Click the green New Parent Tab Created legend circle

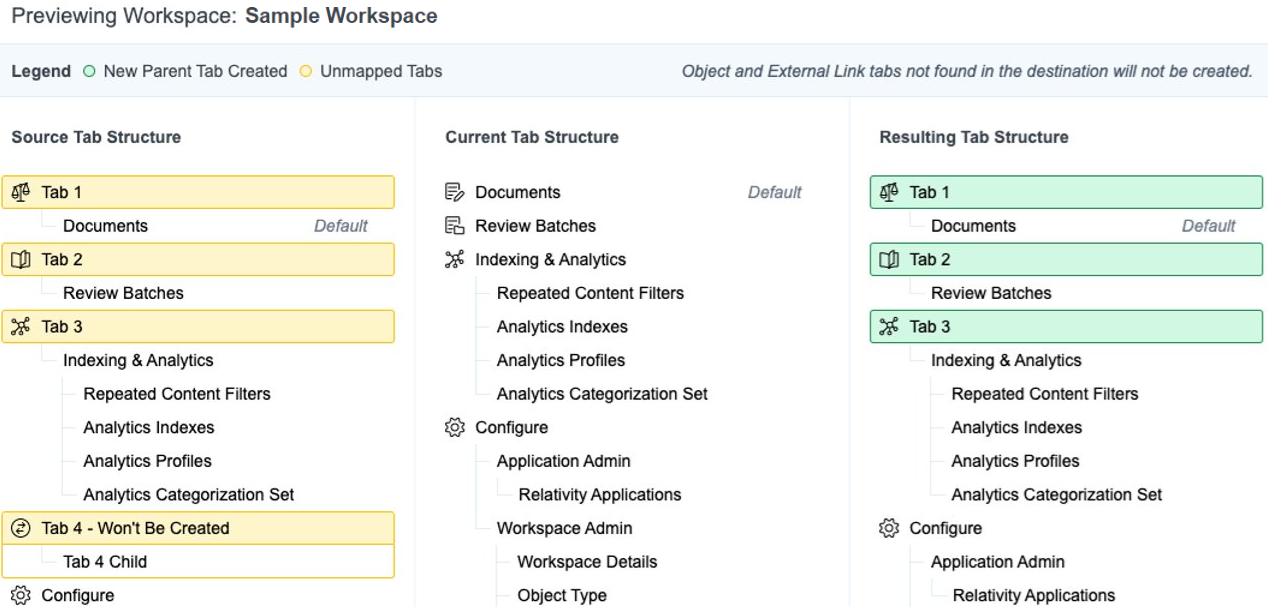89,72
